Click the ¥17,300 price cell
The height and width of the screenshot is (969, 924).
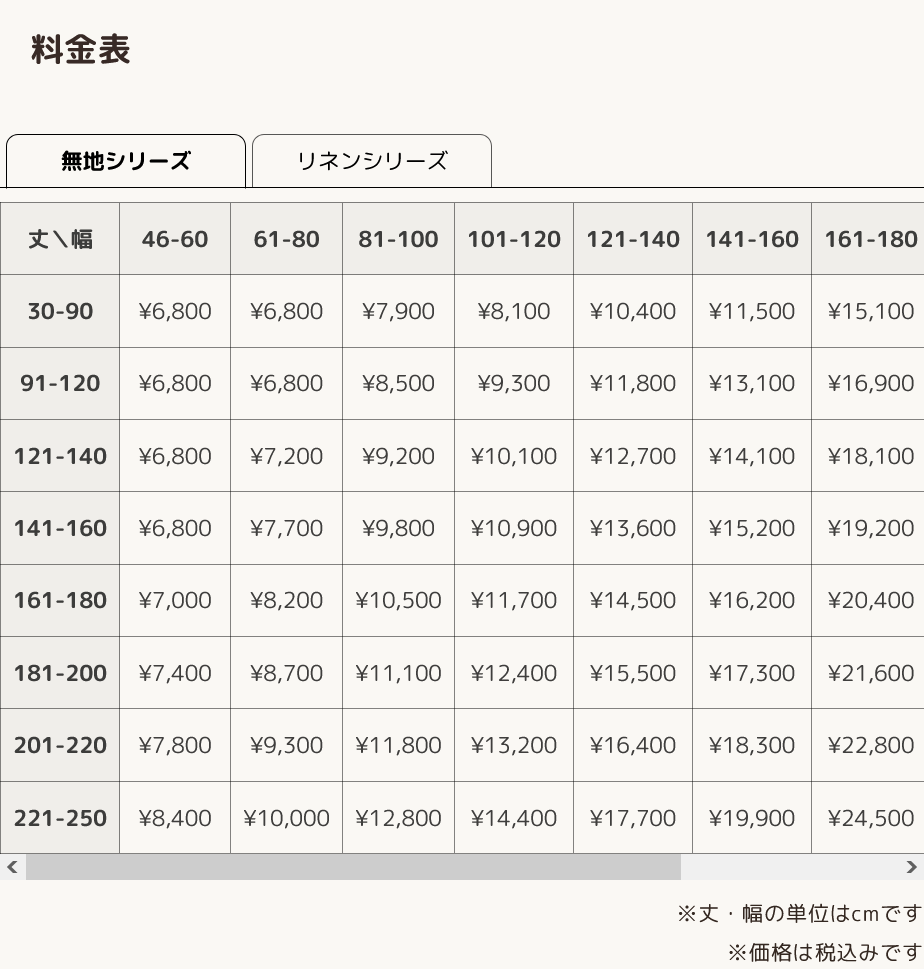[752, 672]
